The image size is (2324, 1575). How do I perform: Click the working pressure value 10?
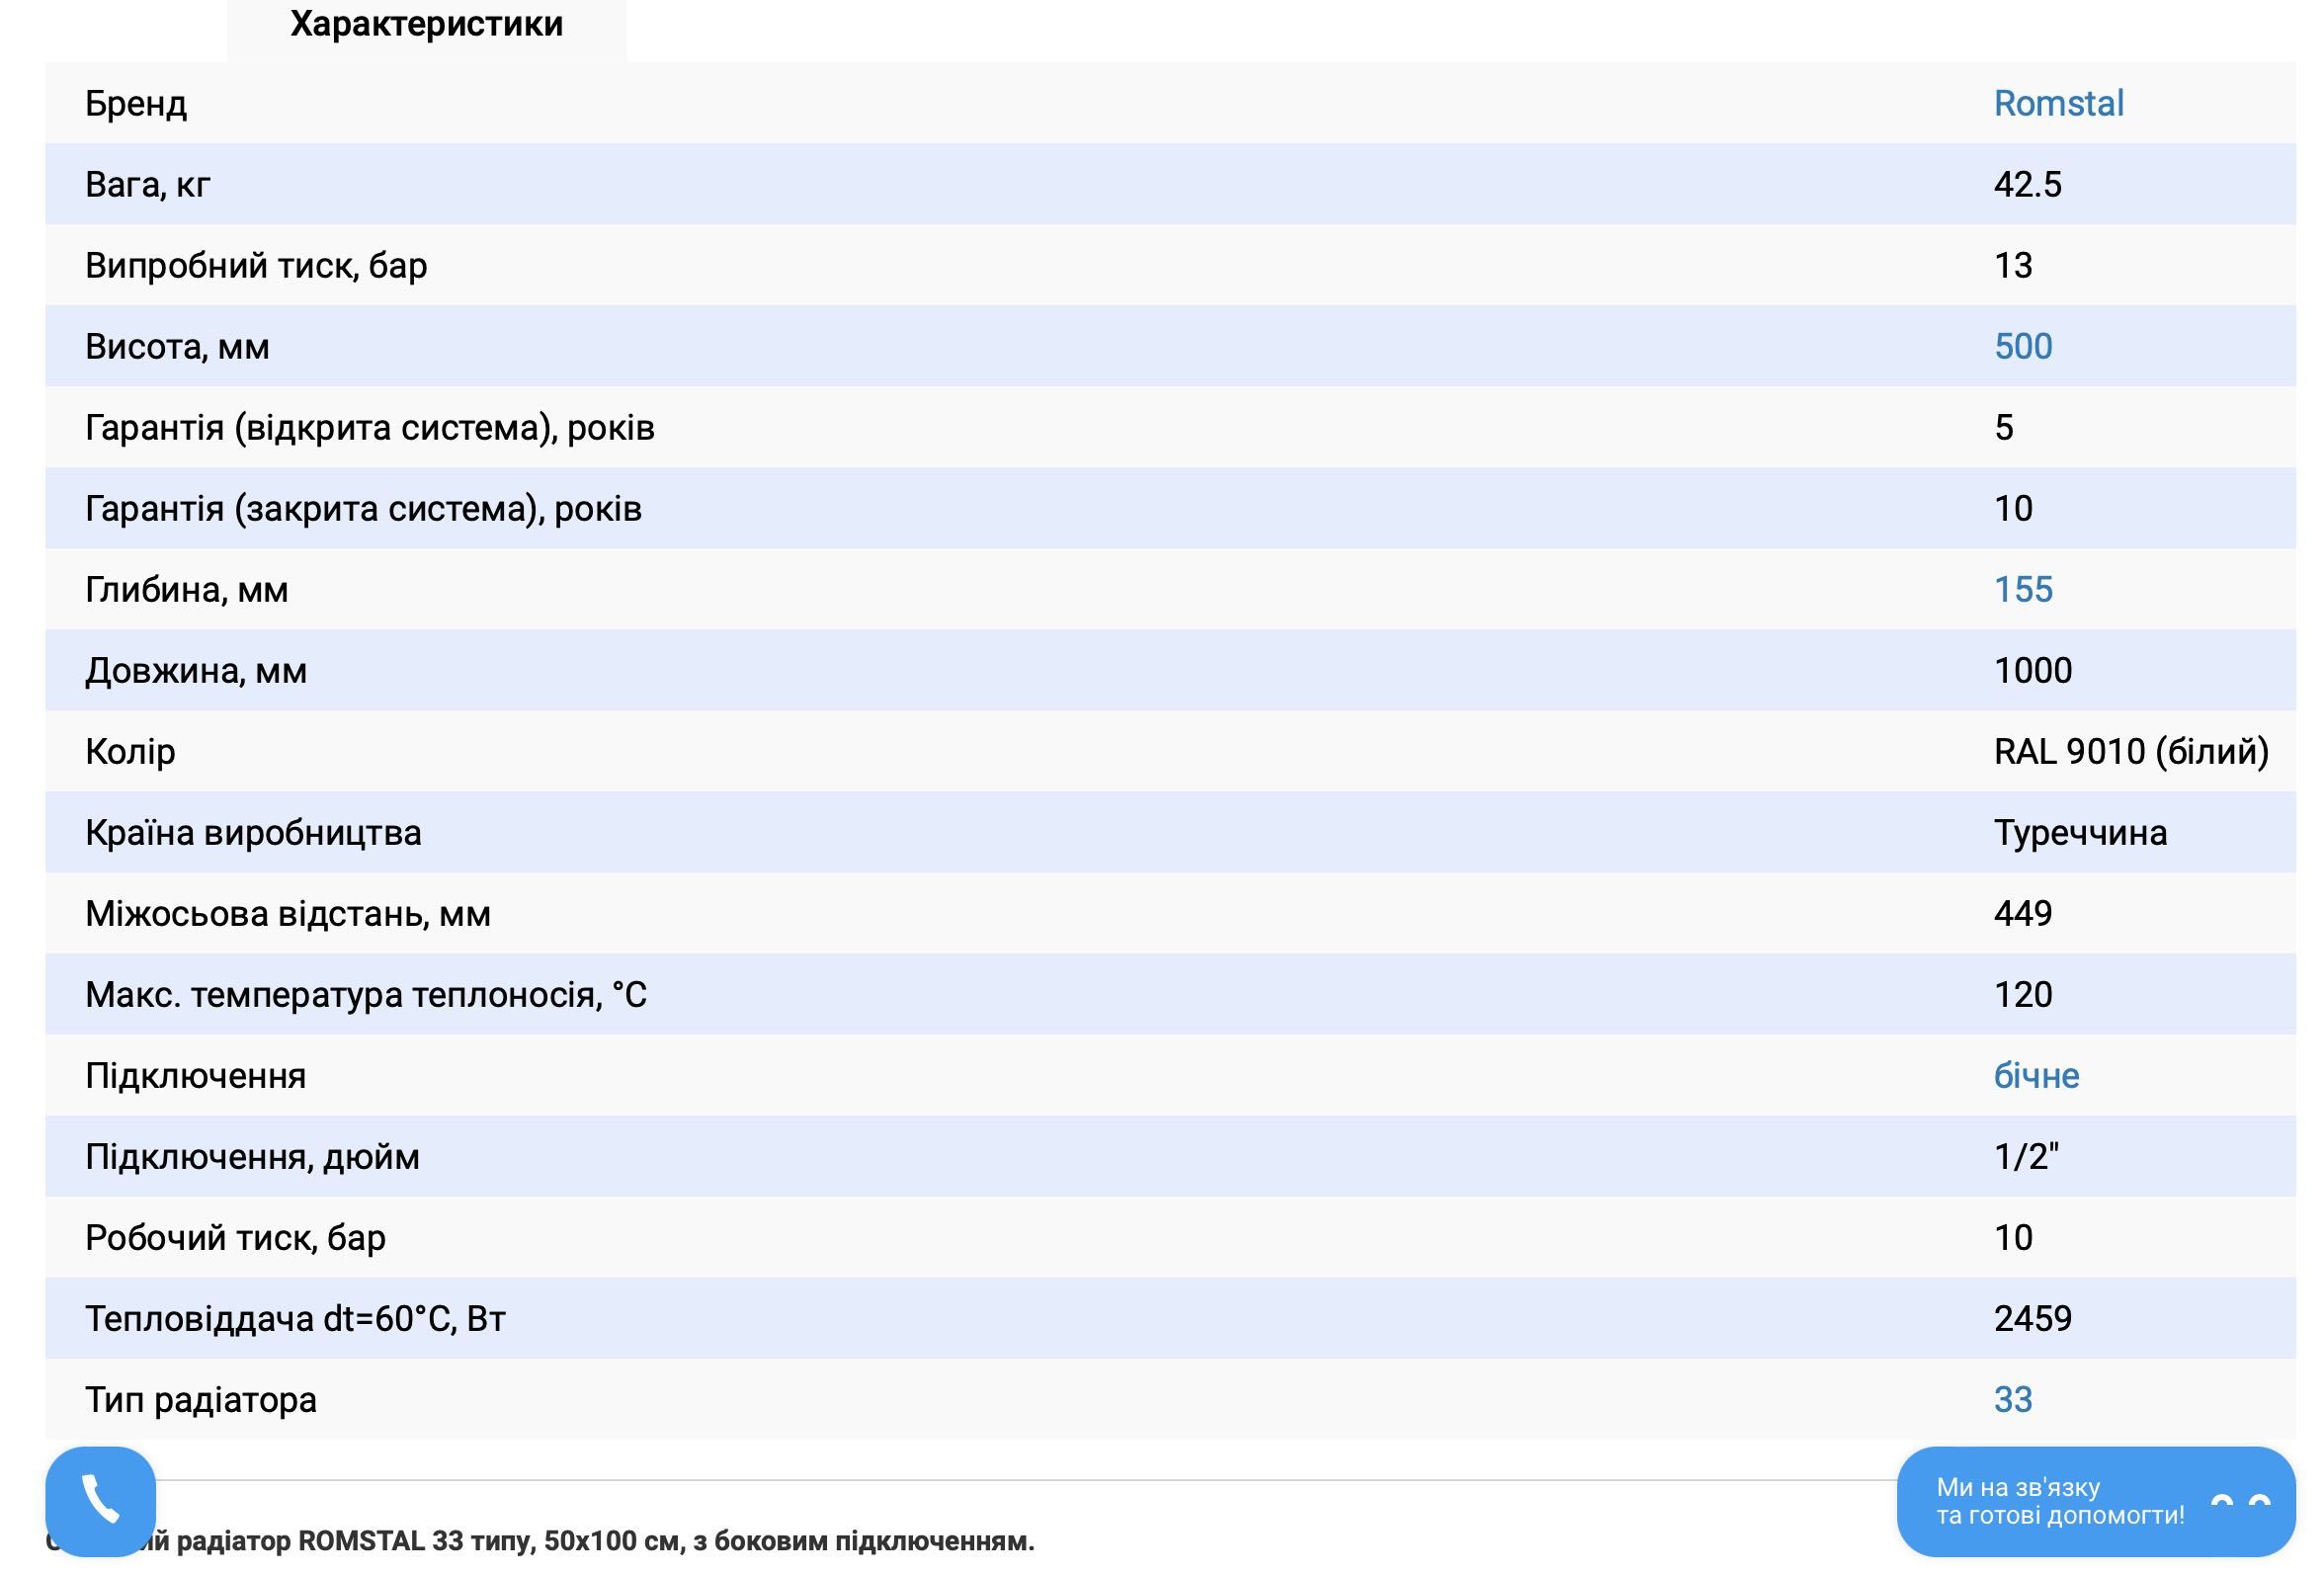coord(2013,1238)
